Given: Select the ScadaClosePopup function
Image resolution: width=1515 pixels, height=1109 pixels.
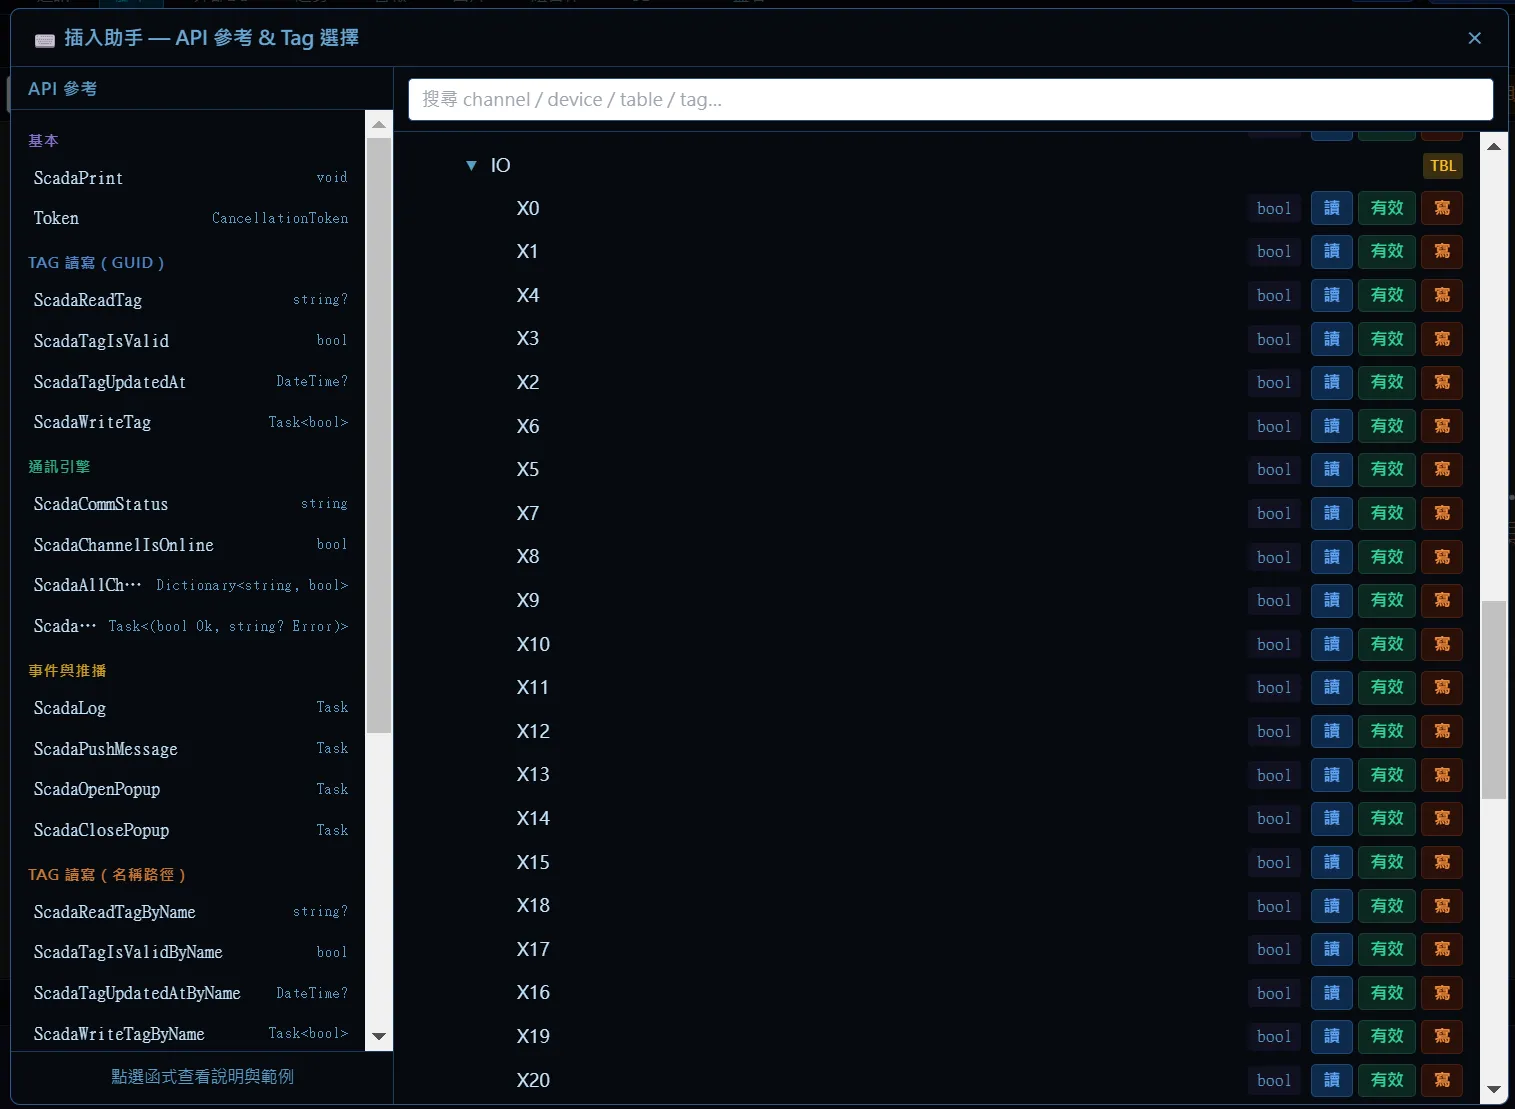Looking at the screenshot, I should pyautogui.click(x=190, y=830).
